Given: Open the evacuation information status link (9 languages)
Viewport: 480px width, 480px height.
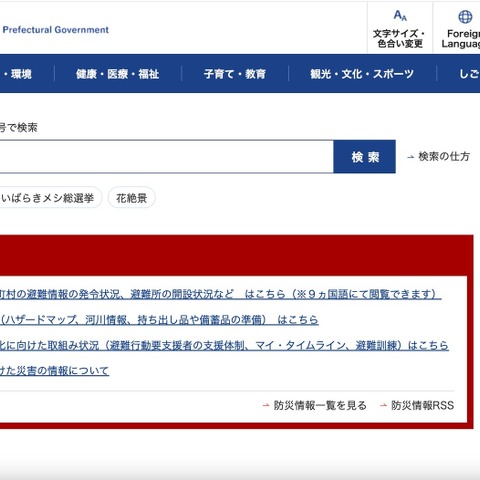Looking at the screenshot, I should (x=220, y=294).
